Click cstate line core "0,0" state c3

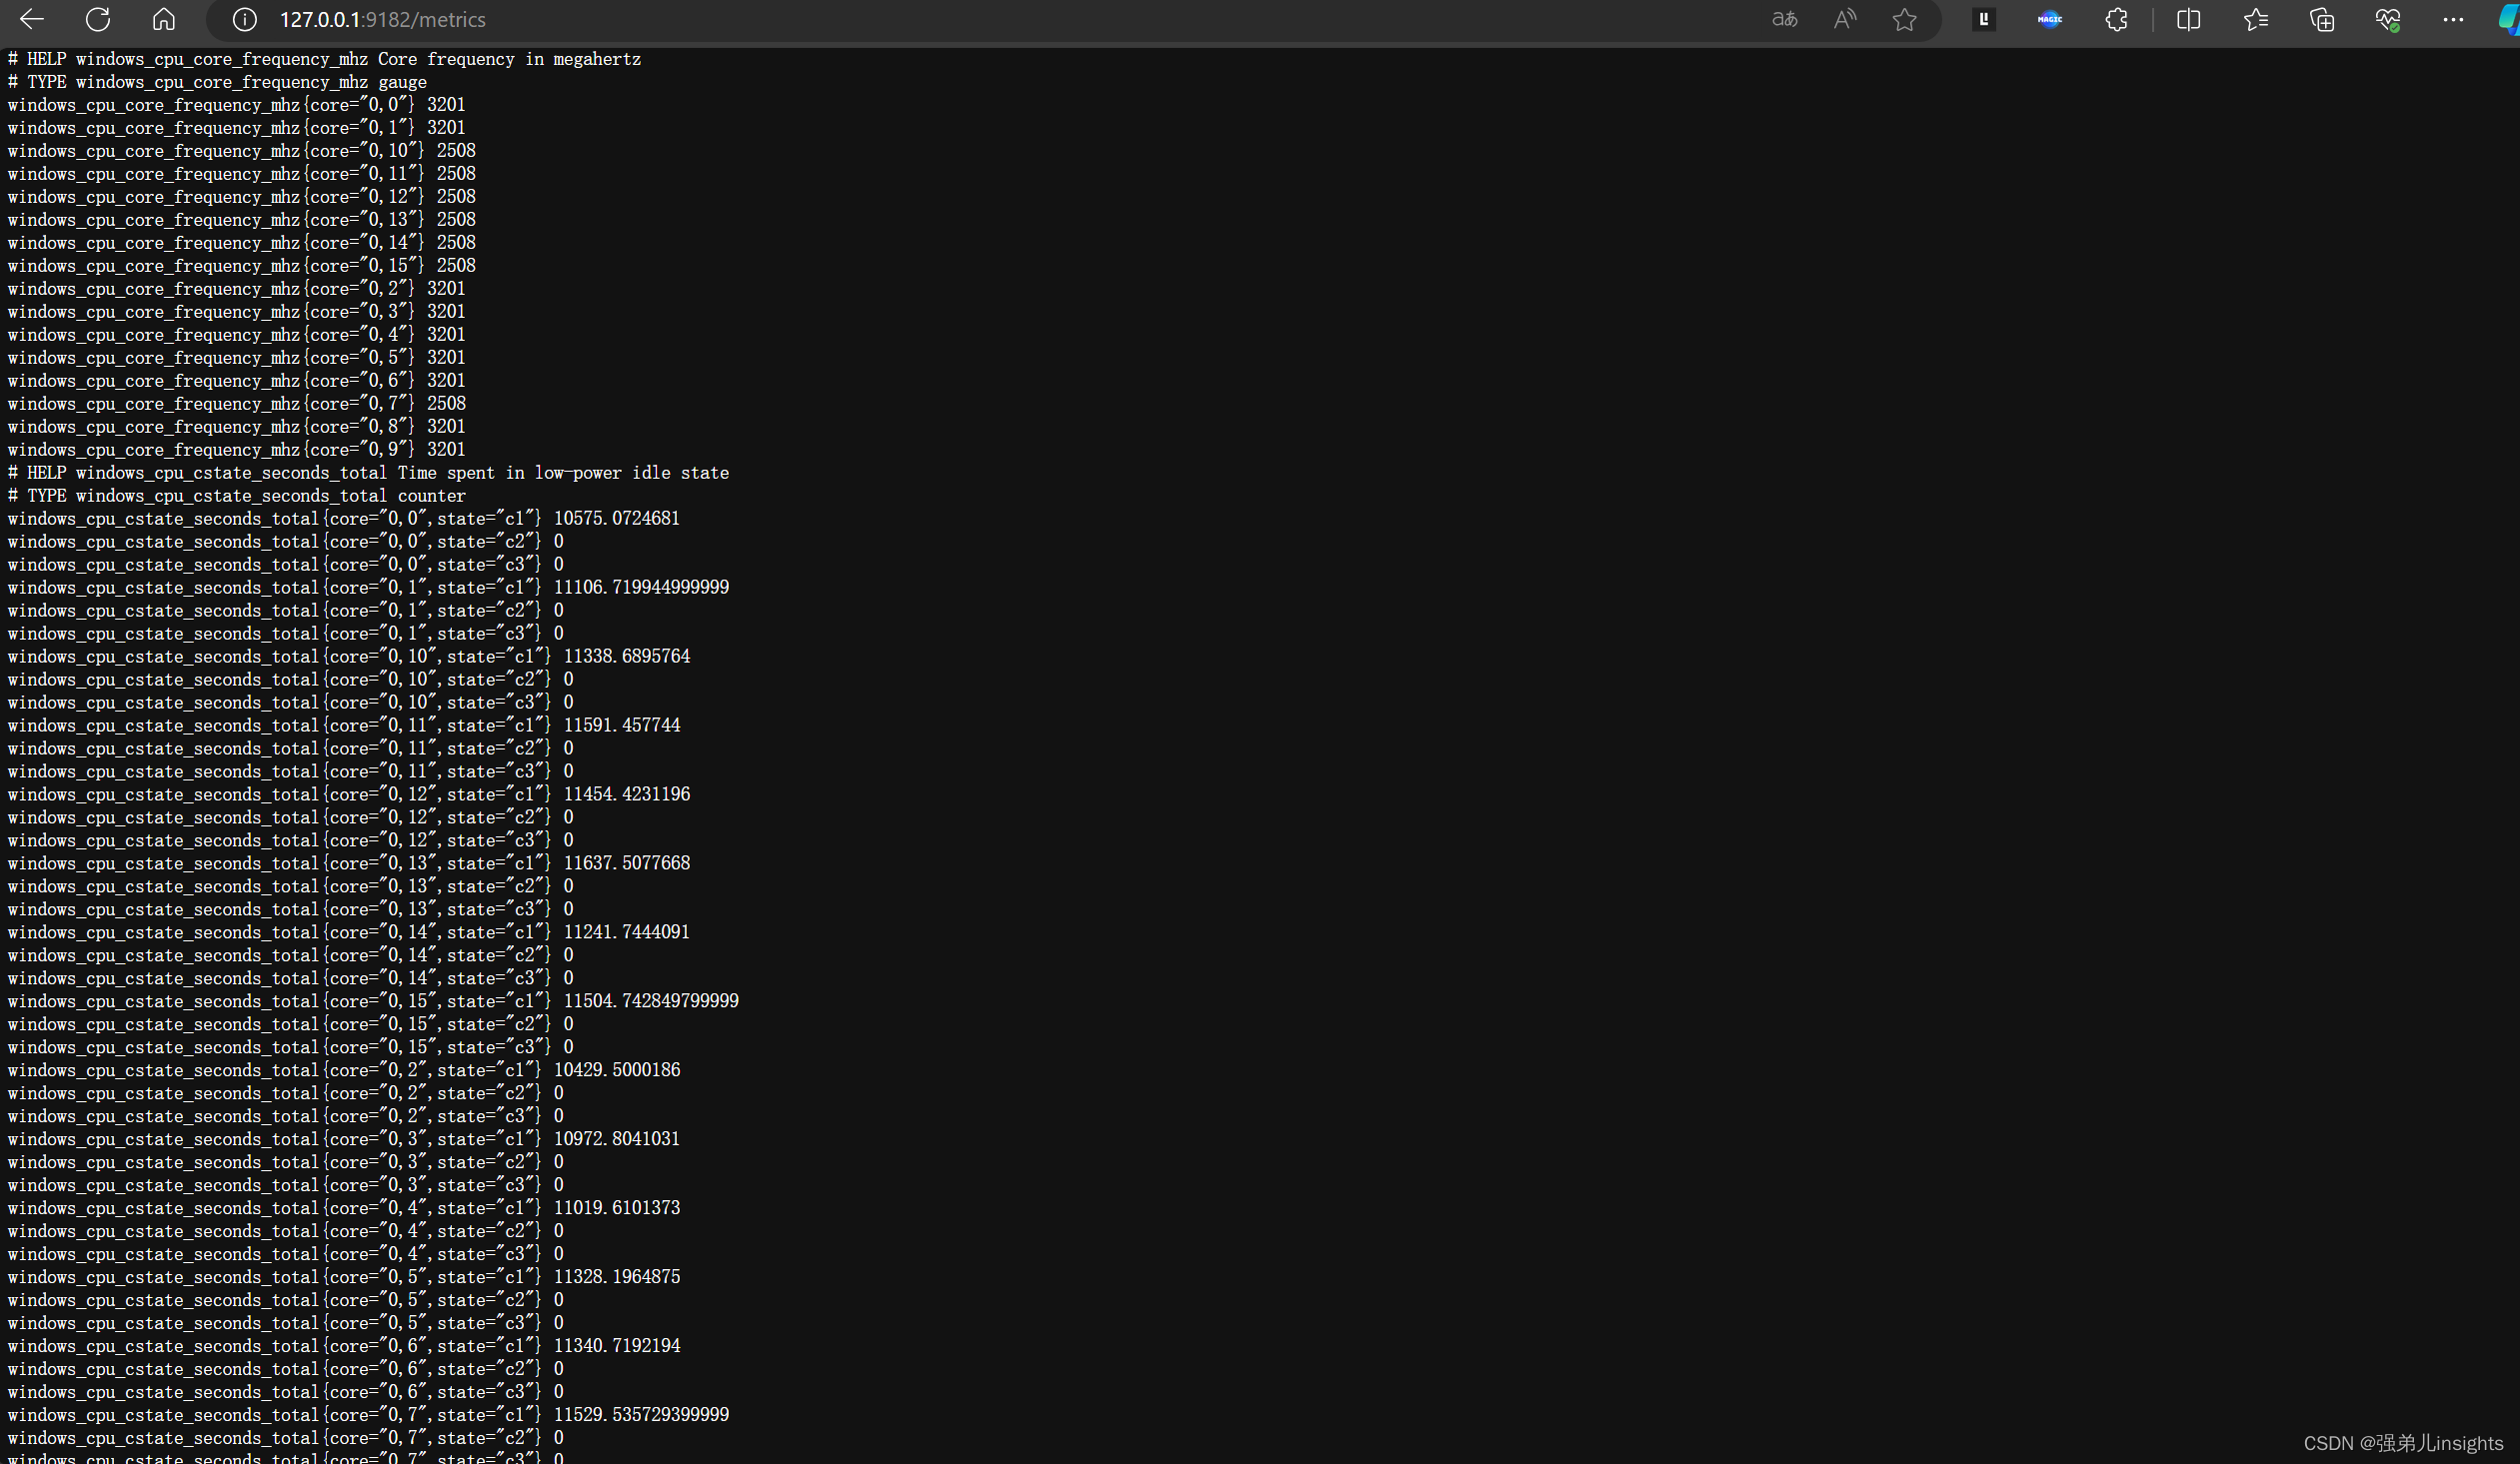[x=285, y=565]
